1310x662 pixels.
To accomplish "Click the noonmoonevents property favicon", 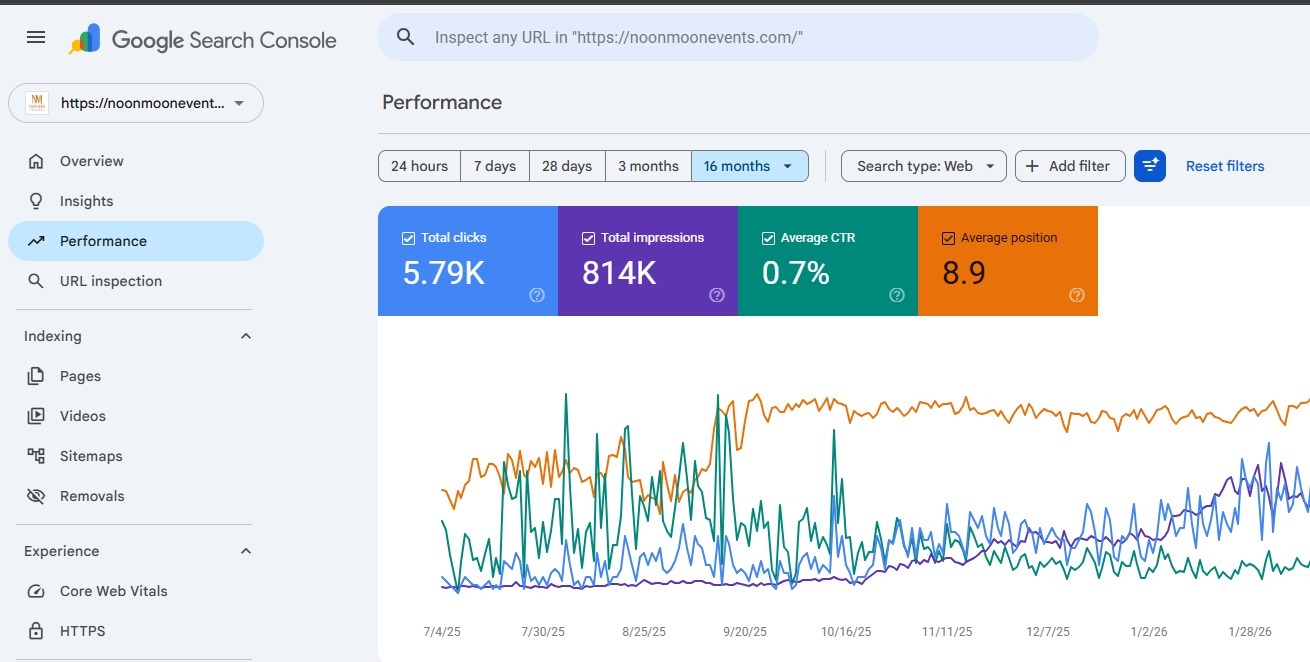I will pyautogui.click(x=37, y=102).
